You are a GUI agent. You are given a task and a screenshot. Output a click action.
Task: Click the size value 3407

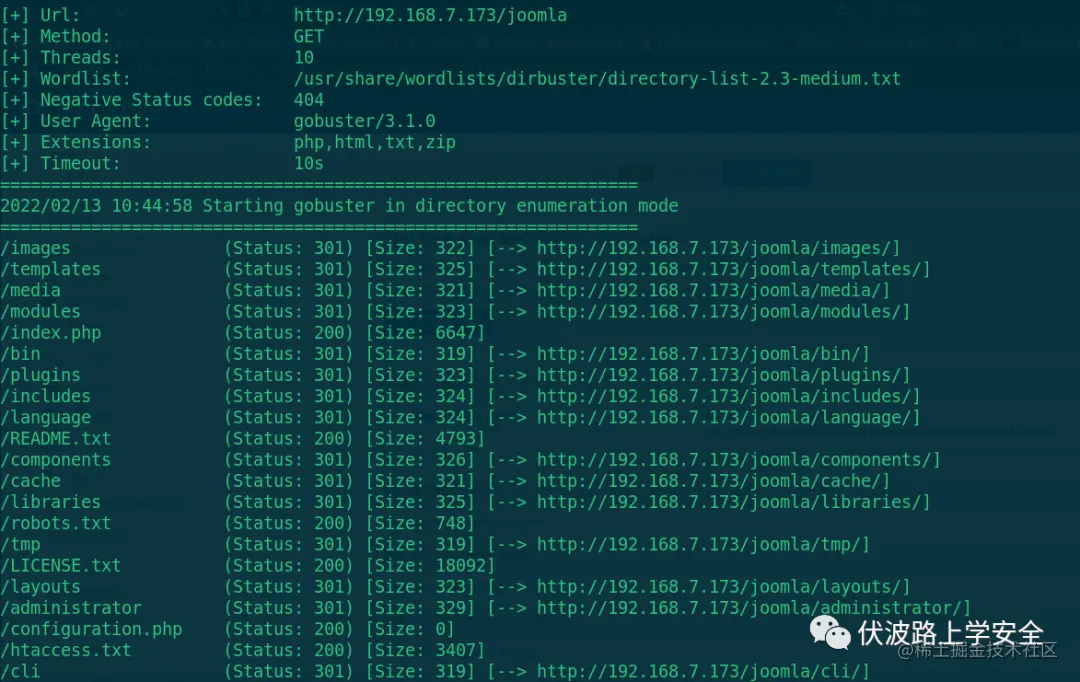point(455,650)
